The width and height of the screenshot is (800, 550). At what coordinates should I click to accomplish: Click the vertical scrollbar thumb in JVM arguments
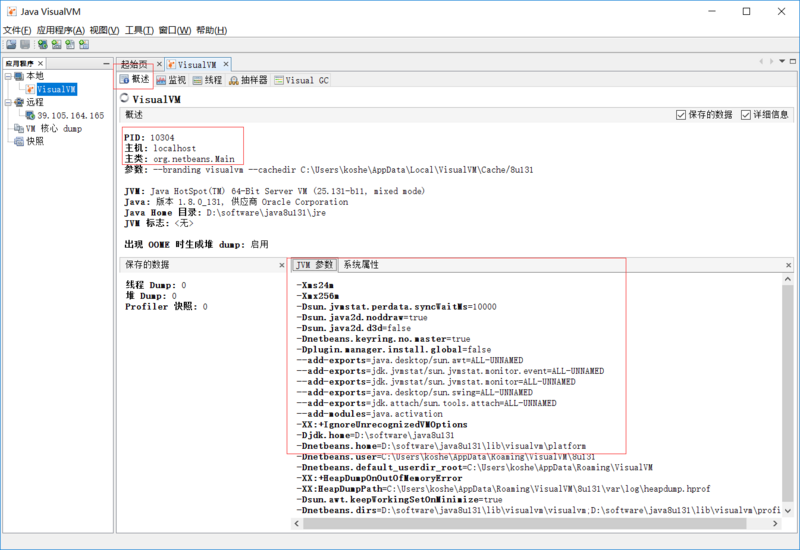[788, 393]
